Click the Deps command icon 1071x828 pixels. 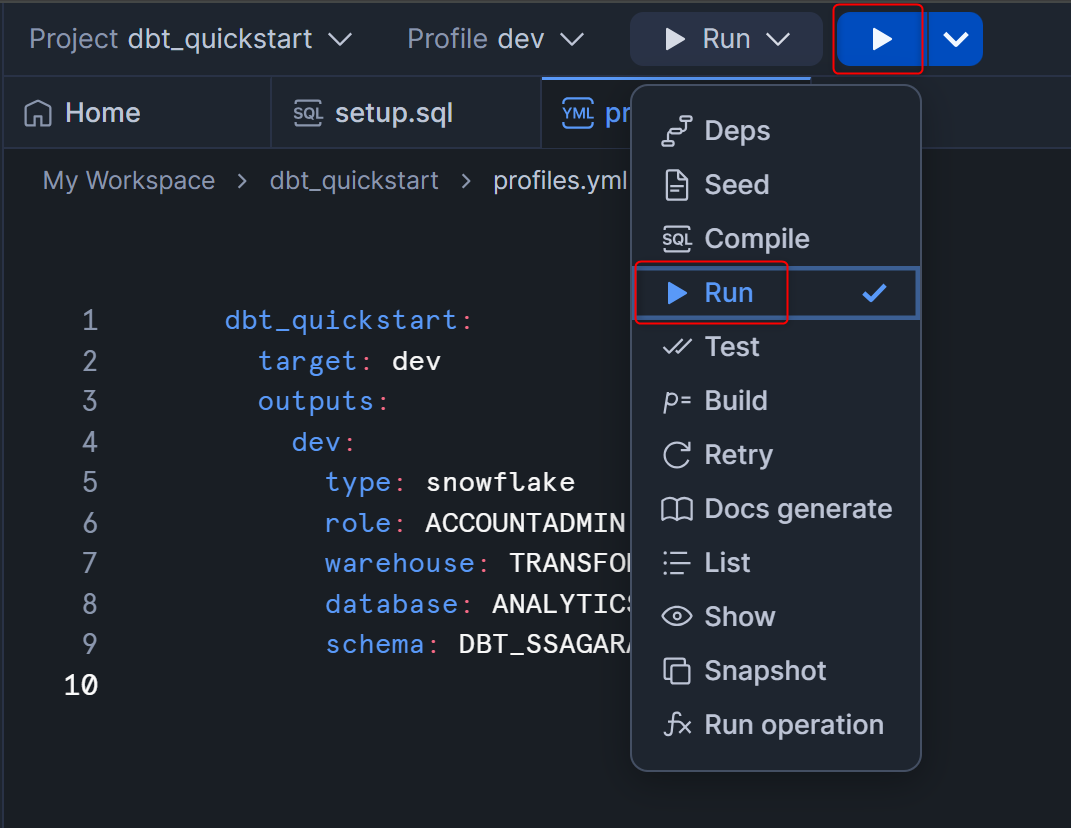click(677, 131)
